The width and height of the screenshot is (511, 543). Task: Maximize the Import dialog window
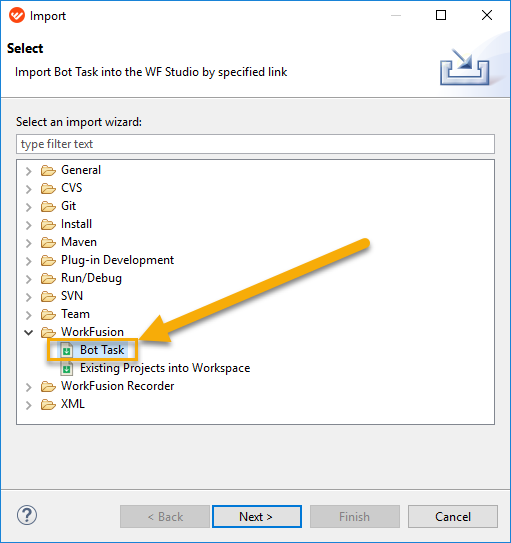(x=441, y=15)
